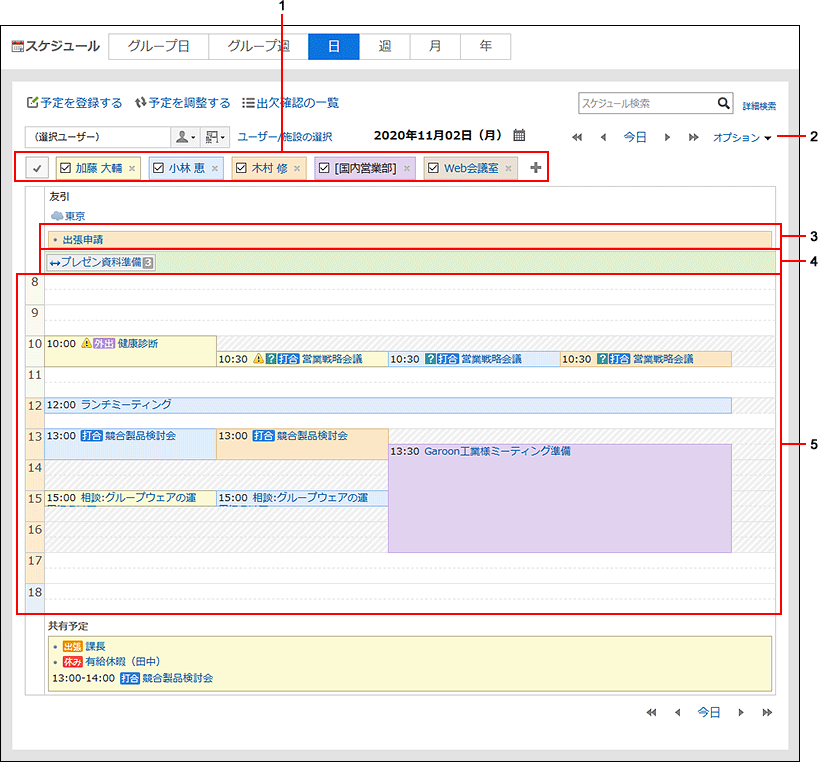Go to next day, top arrow
The image size is (818, 762).
[x=667, y=138]
